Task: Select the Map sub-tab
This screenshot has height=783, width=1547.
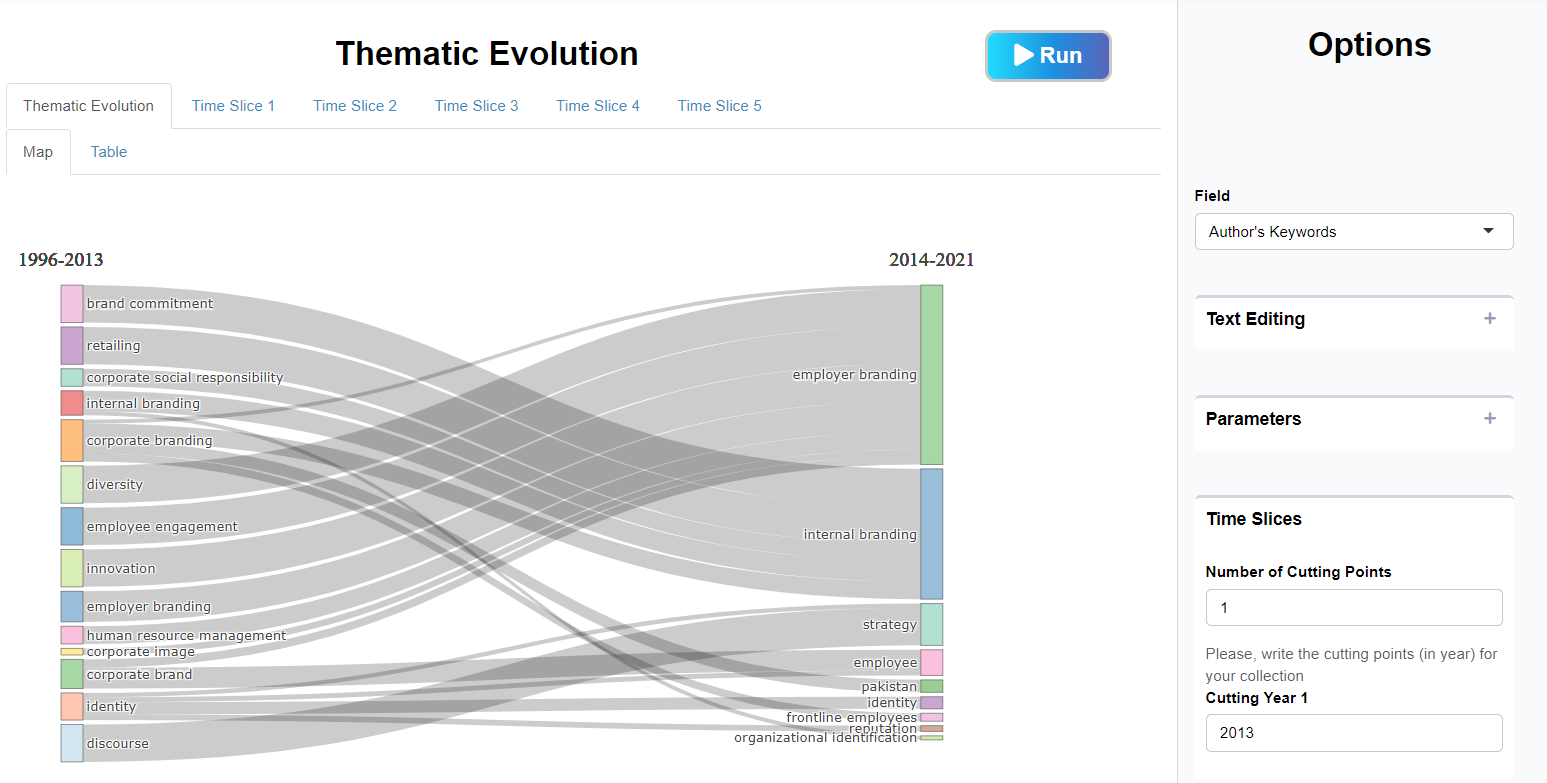Action: point(38,152)
